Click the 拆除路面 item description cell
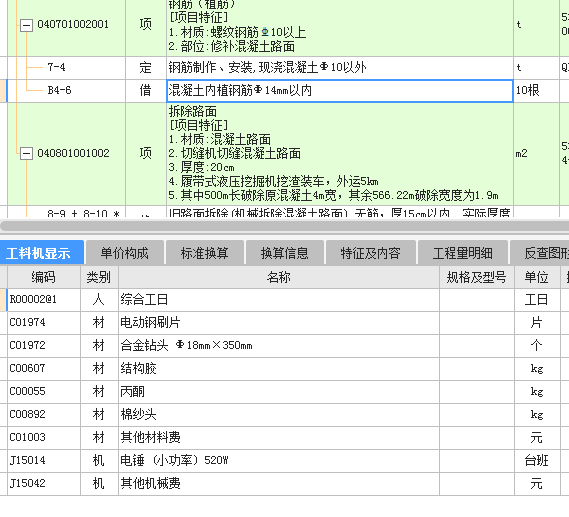569x517 pixels. point(340,154)
